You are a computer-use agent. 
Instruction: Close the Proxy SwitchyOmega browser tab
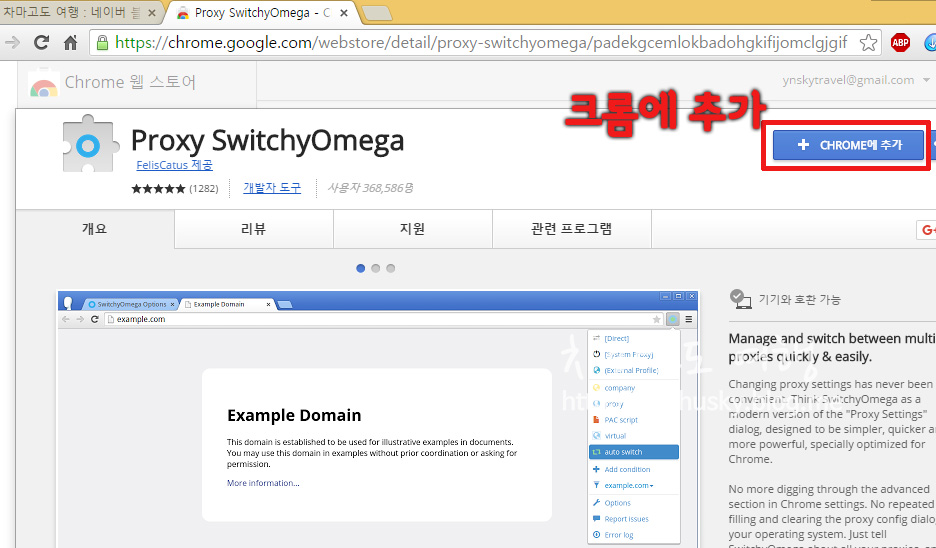344,13
